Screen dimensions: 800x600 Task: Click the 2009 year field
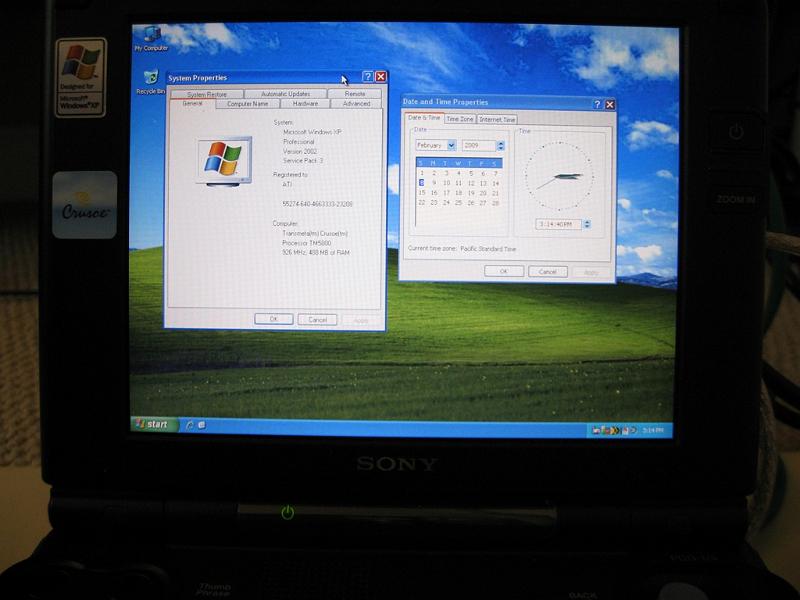479,146
